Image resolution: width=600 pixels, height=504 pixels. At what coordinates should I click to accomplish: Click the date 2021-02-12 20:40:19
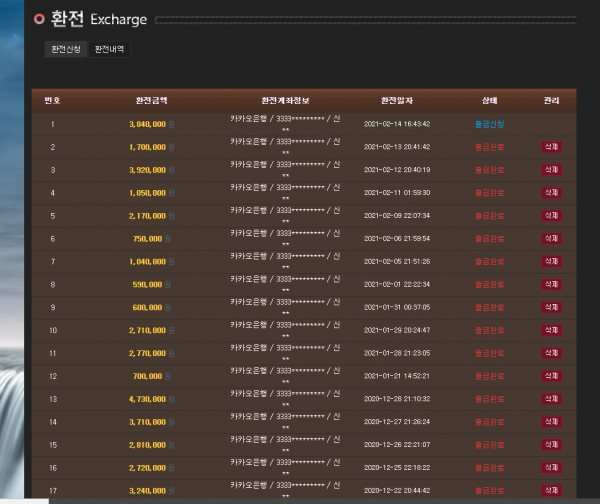pos(397,170)
